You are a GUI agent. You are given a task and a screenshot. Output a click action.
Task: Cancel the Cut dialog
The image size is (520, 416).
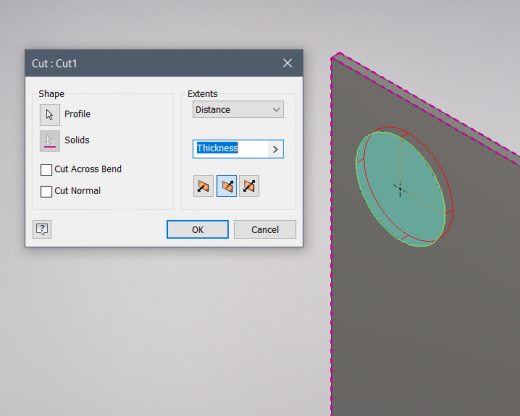tap(265, 229)
